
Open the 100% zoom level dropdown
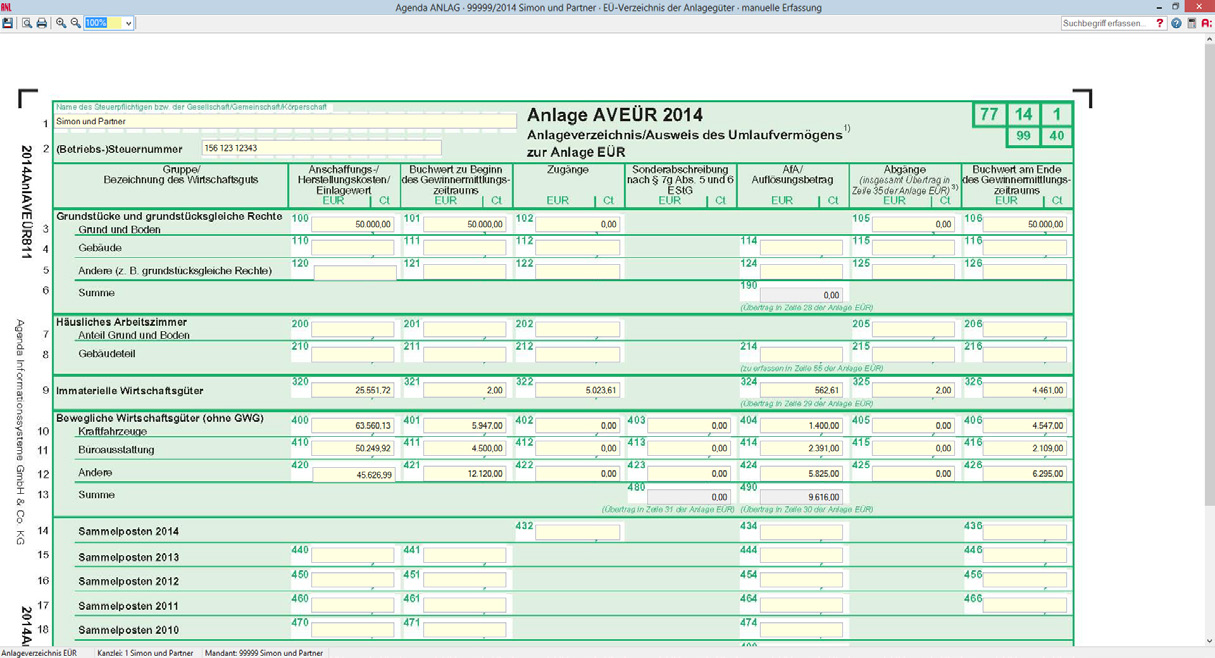point(128,23)
